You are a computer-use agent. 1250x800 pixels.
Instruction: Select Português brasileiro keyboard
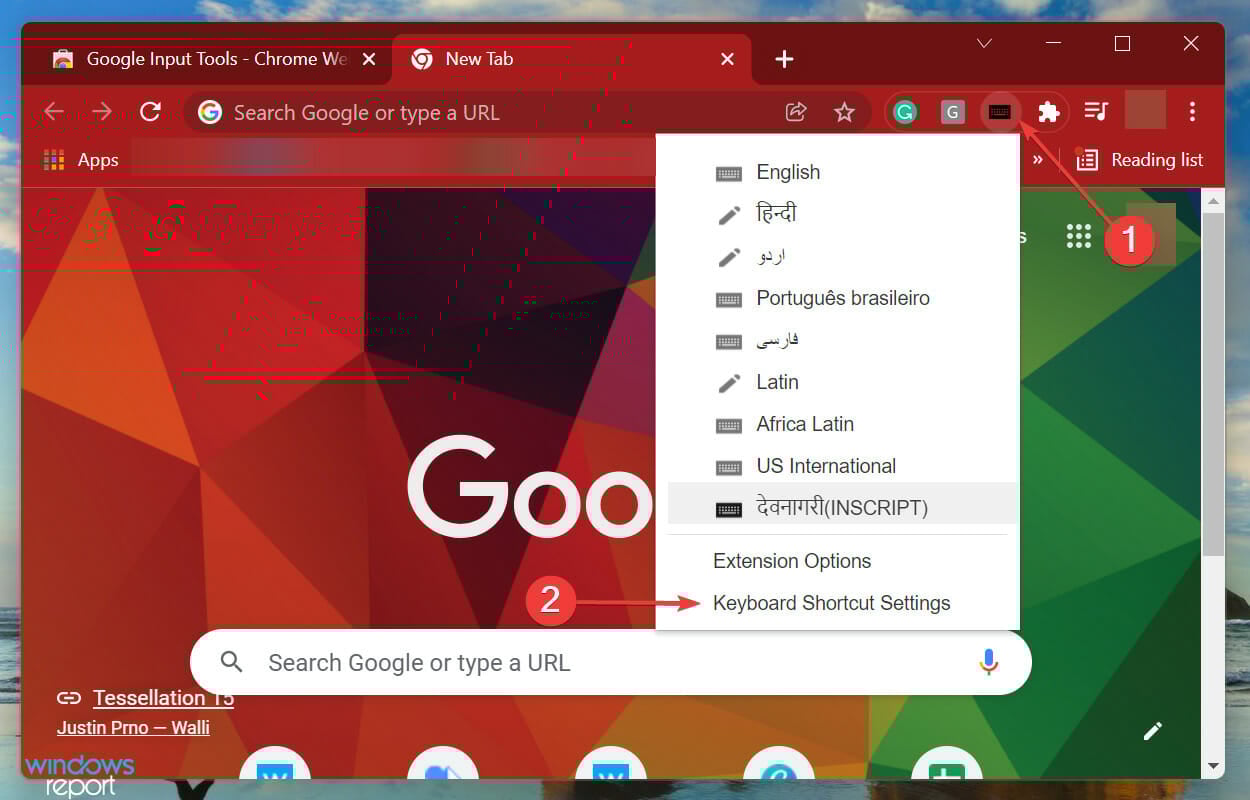click(x=838, y=298)
